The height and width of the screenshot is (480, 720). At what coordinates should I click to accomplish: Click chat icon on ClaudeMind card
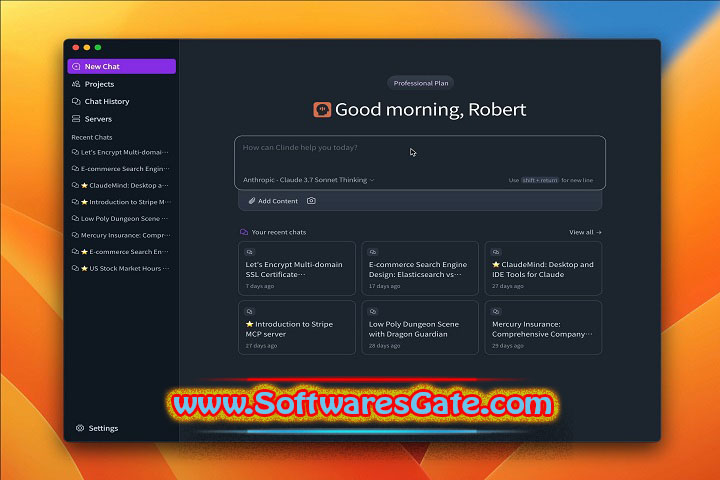pos(496,252)
